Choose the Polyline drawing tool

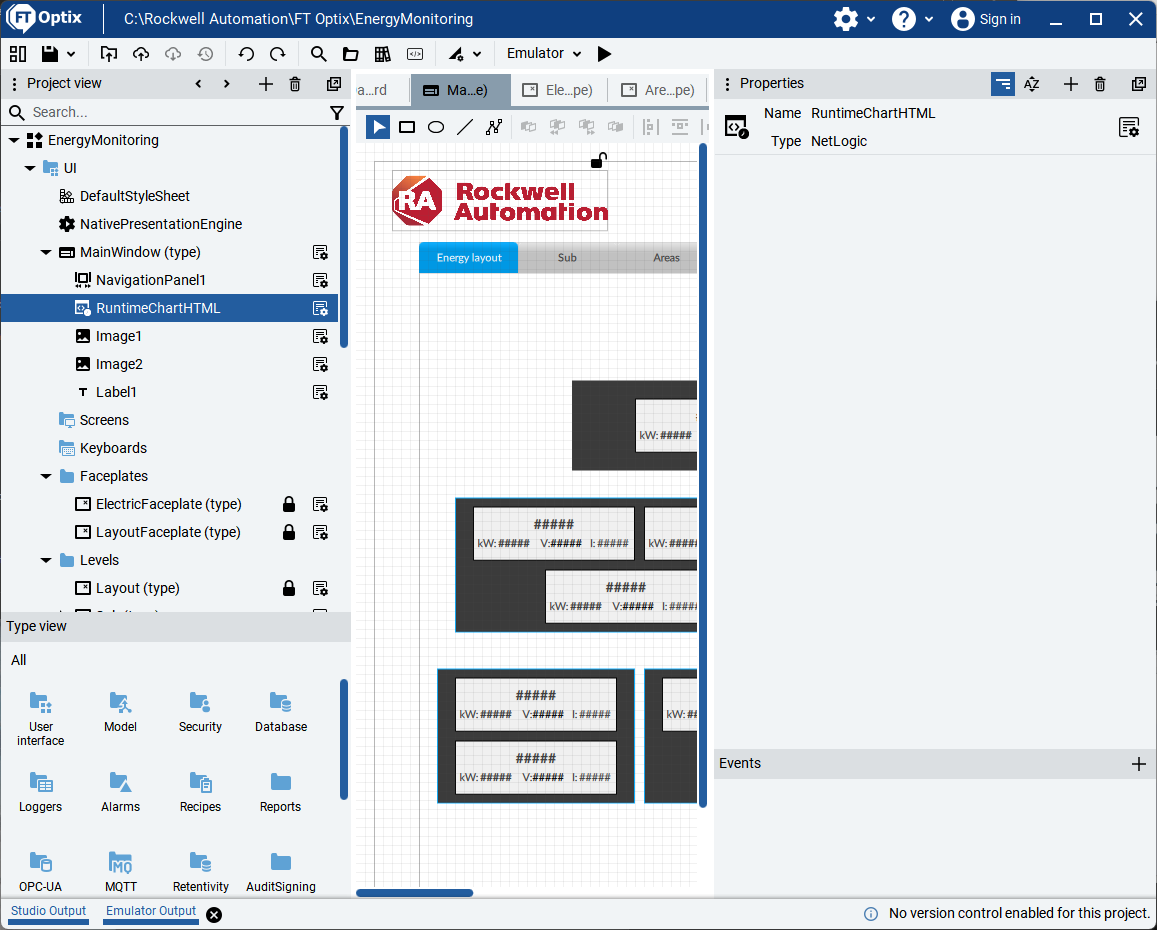click(x=494, y=127)
